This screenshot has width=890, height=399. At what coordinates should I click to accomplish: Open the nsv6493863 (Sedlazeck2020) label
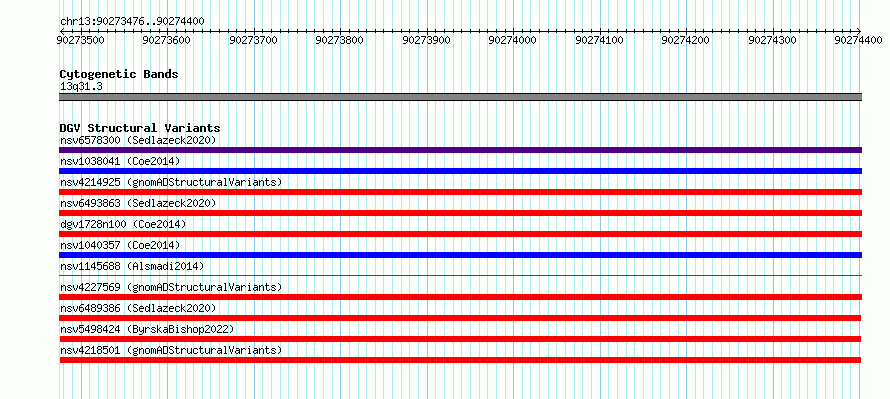pos(138,203)
